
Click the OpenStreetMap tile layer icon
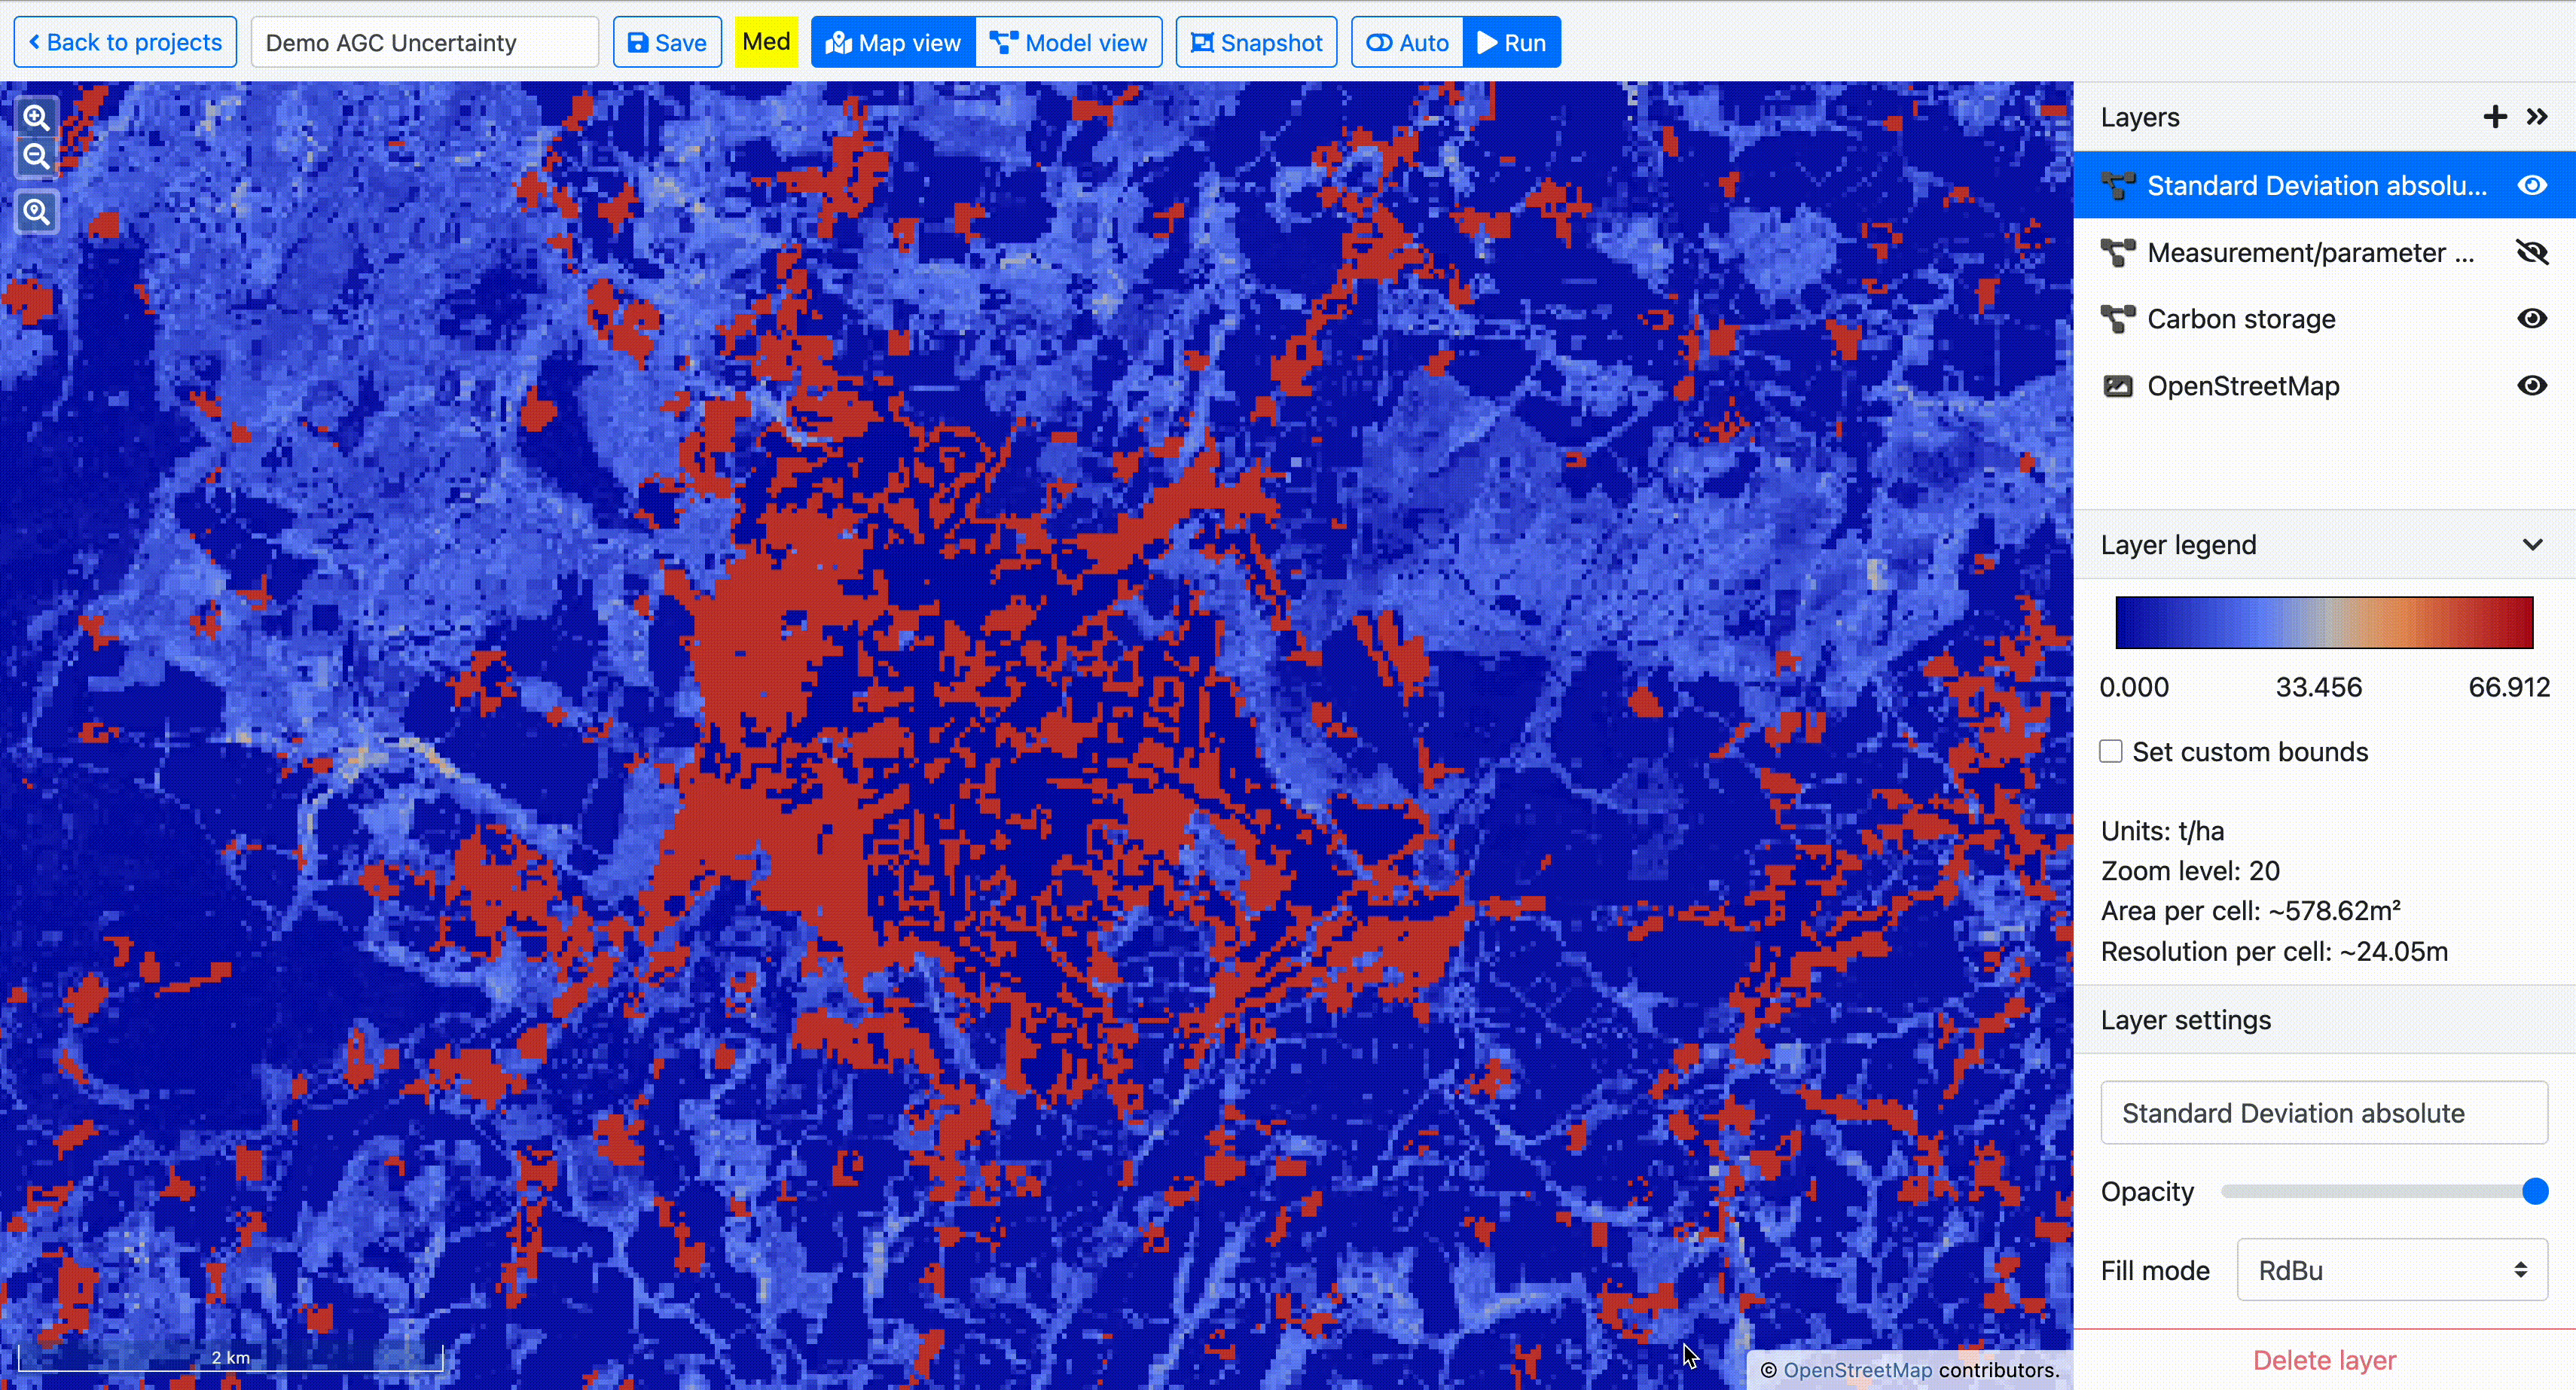point(2118,386)
